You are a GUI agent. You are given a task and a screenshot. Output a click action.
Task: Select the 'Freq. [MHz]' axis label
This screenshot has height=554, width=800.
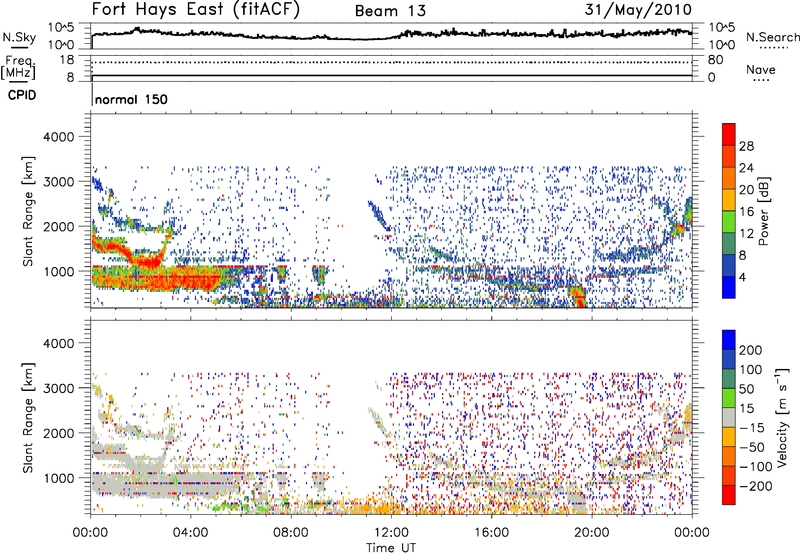[18, 67]
